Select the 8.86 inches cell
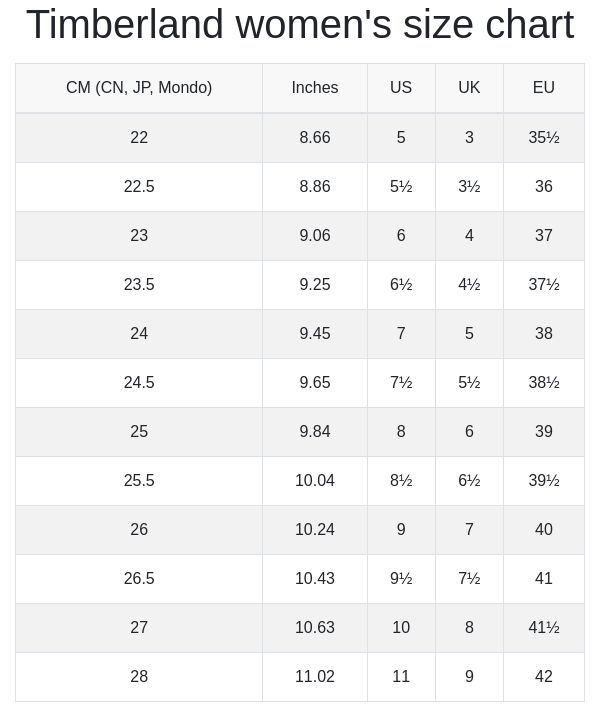Screen dimensions: 600x717 point(315,187)
